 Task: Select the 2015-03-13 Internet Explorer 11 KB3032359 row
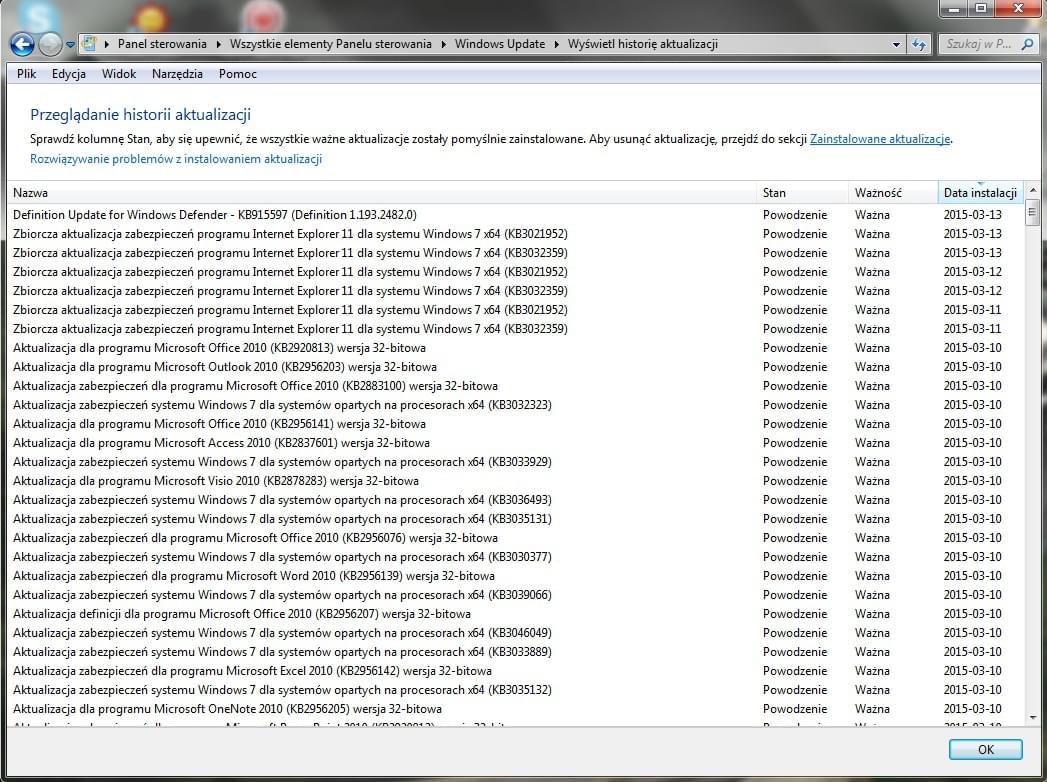coord(514,253)
